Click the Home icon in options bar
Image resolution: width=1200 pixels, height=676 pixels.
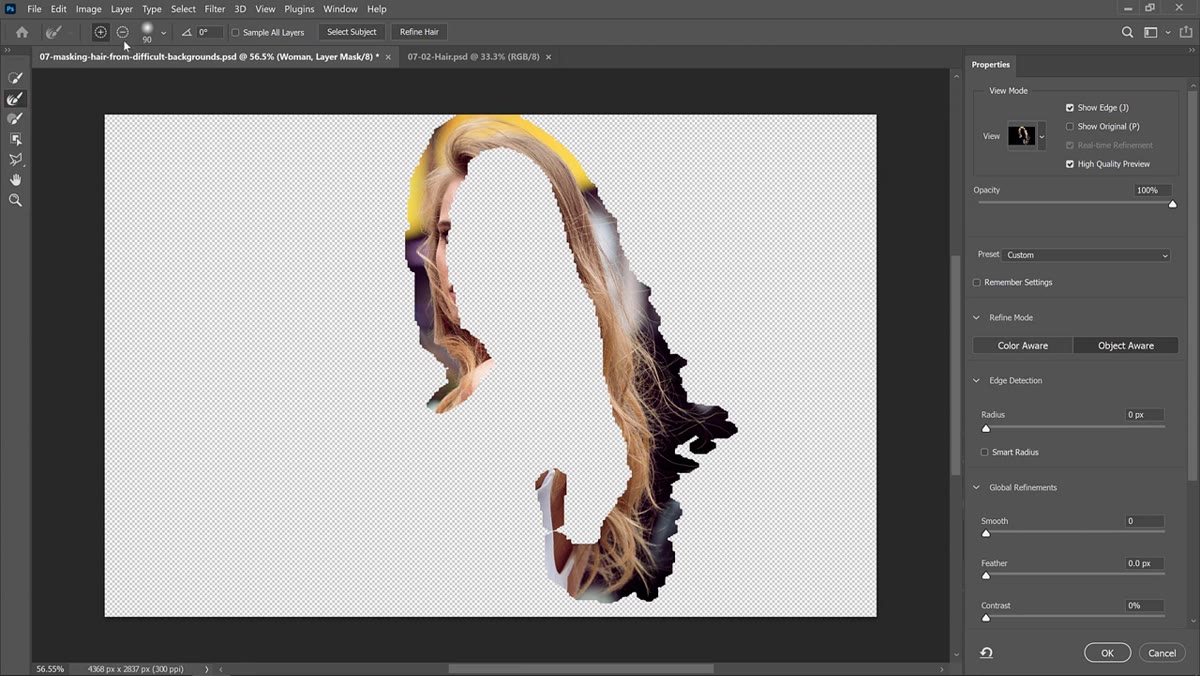(22, 32)
